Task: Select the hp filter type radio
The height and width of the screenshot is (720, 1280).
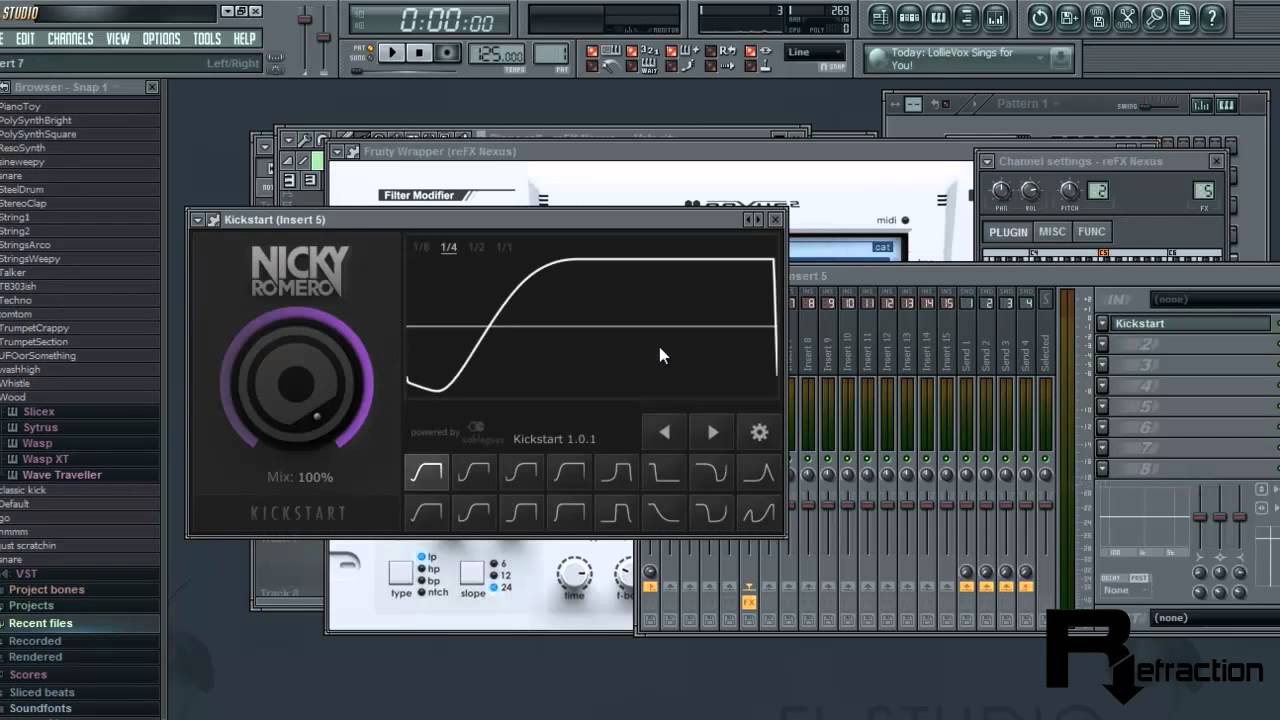Action: coord(421,569)
